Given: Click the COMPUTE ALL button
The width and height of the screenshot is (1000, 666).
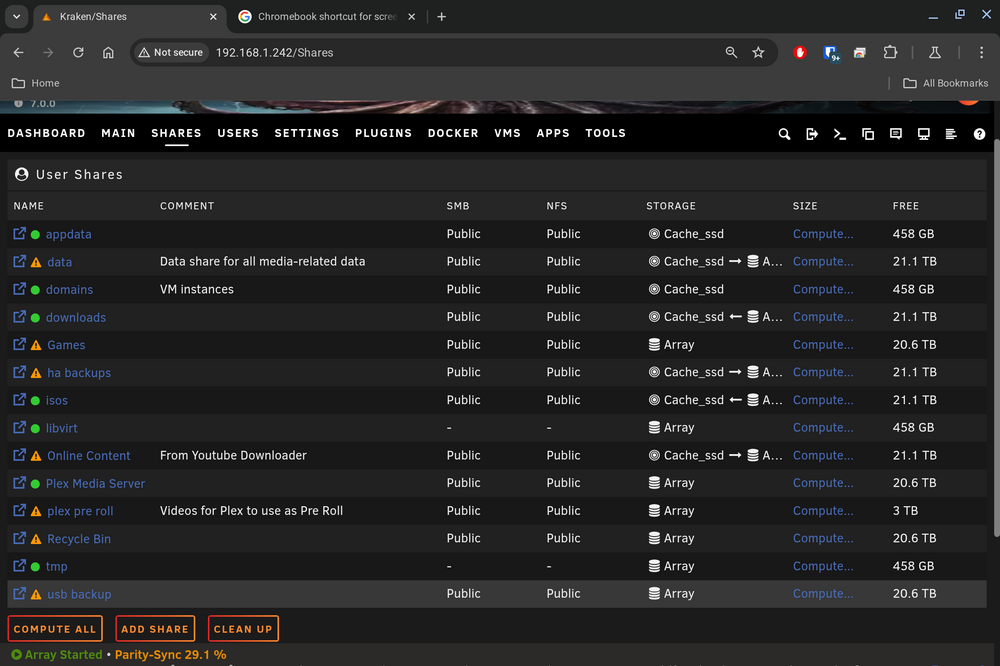Looking at the screenshot, I should (x=55, y=629).
